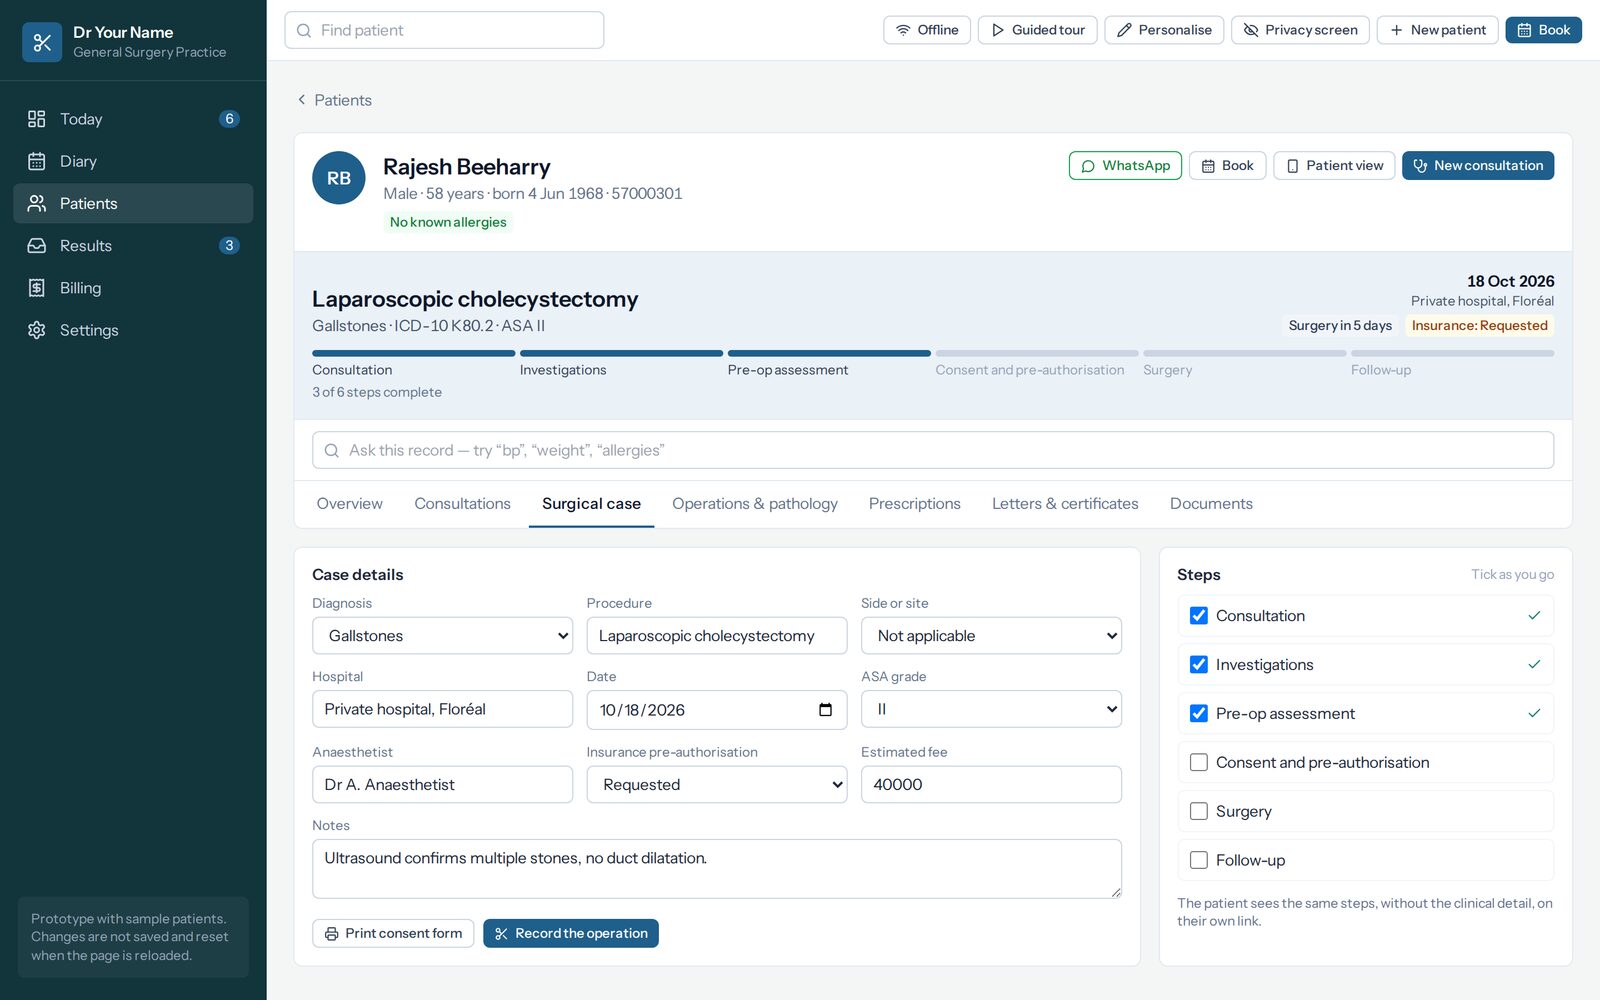Open the Diary calendar in sidebar
The height and width of the screenshot is (1000, 1600).
click(133, 161)
